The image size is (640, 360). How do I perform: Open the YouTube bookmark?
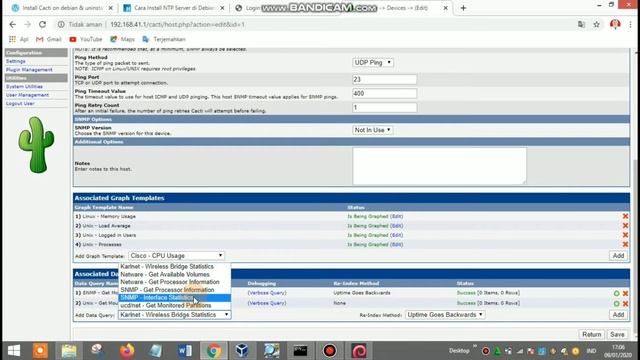[86, 39]
